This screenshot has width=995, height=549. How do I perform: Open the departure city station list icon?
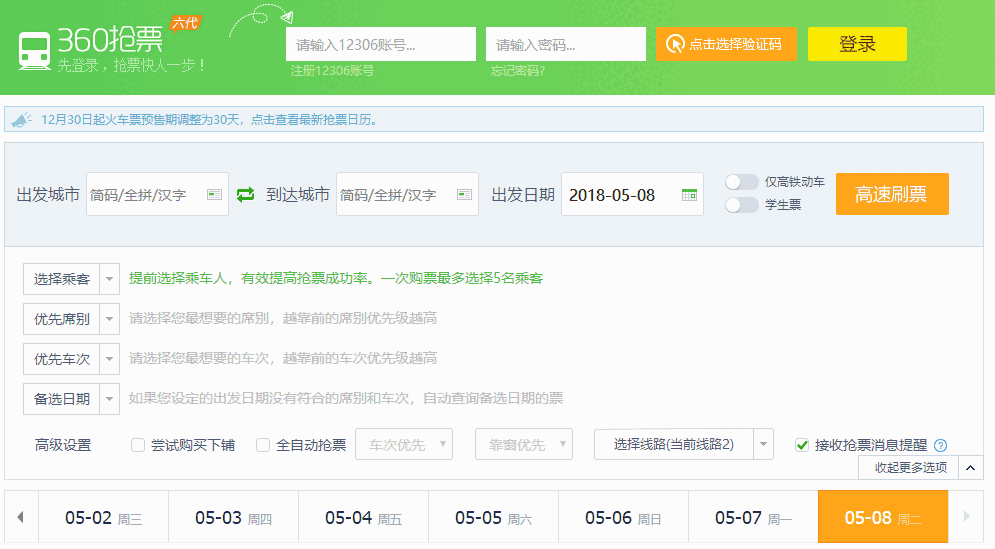point(214,195)
